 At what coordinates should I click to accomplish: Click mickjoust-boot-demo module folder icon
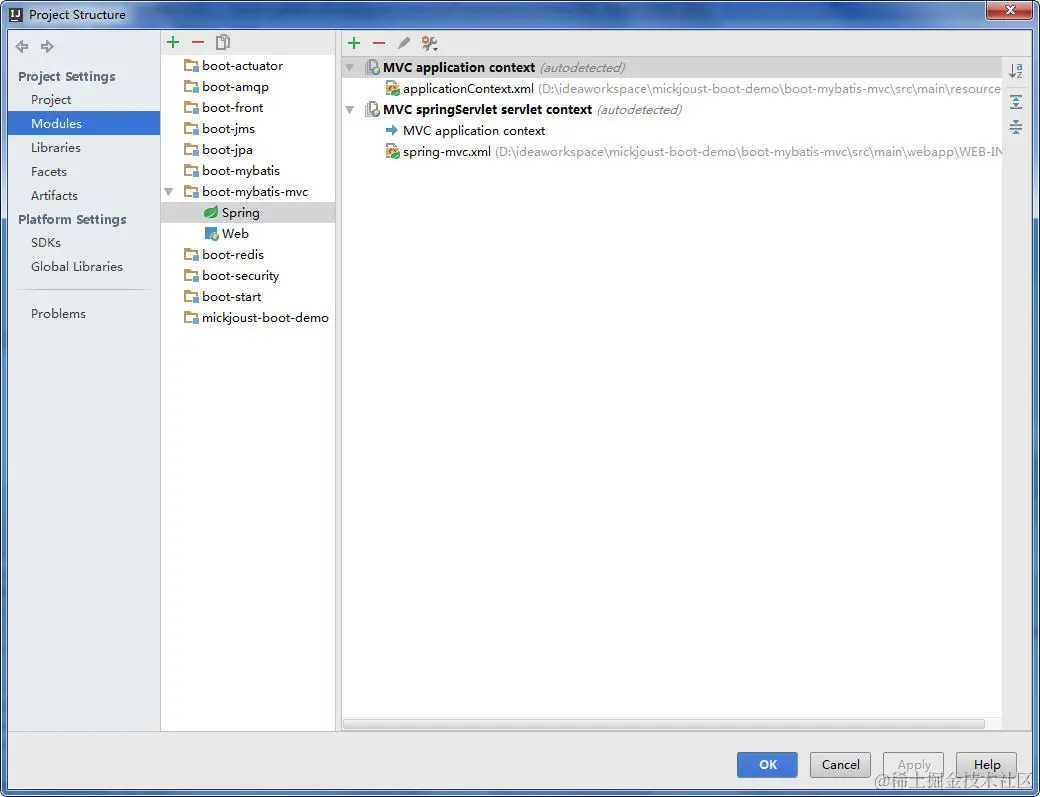click(191, 318)
